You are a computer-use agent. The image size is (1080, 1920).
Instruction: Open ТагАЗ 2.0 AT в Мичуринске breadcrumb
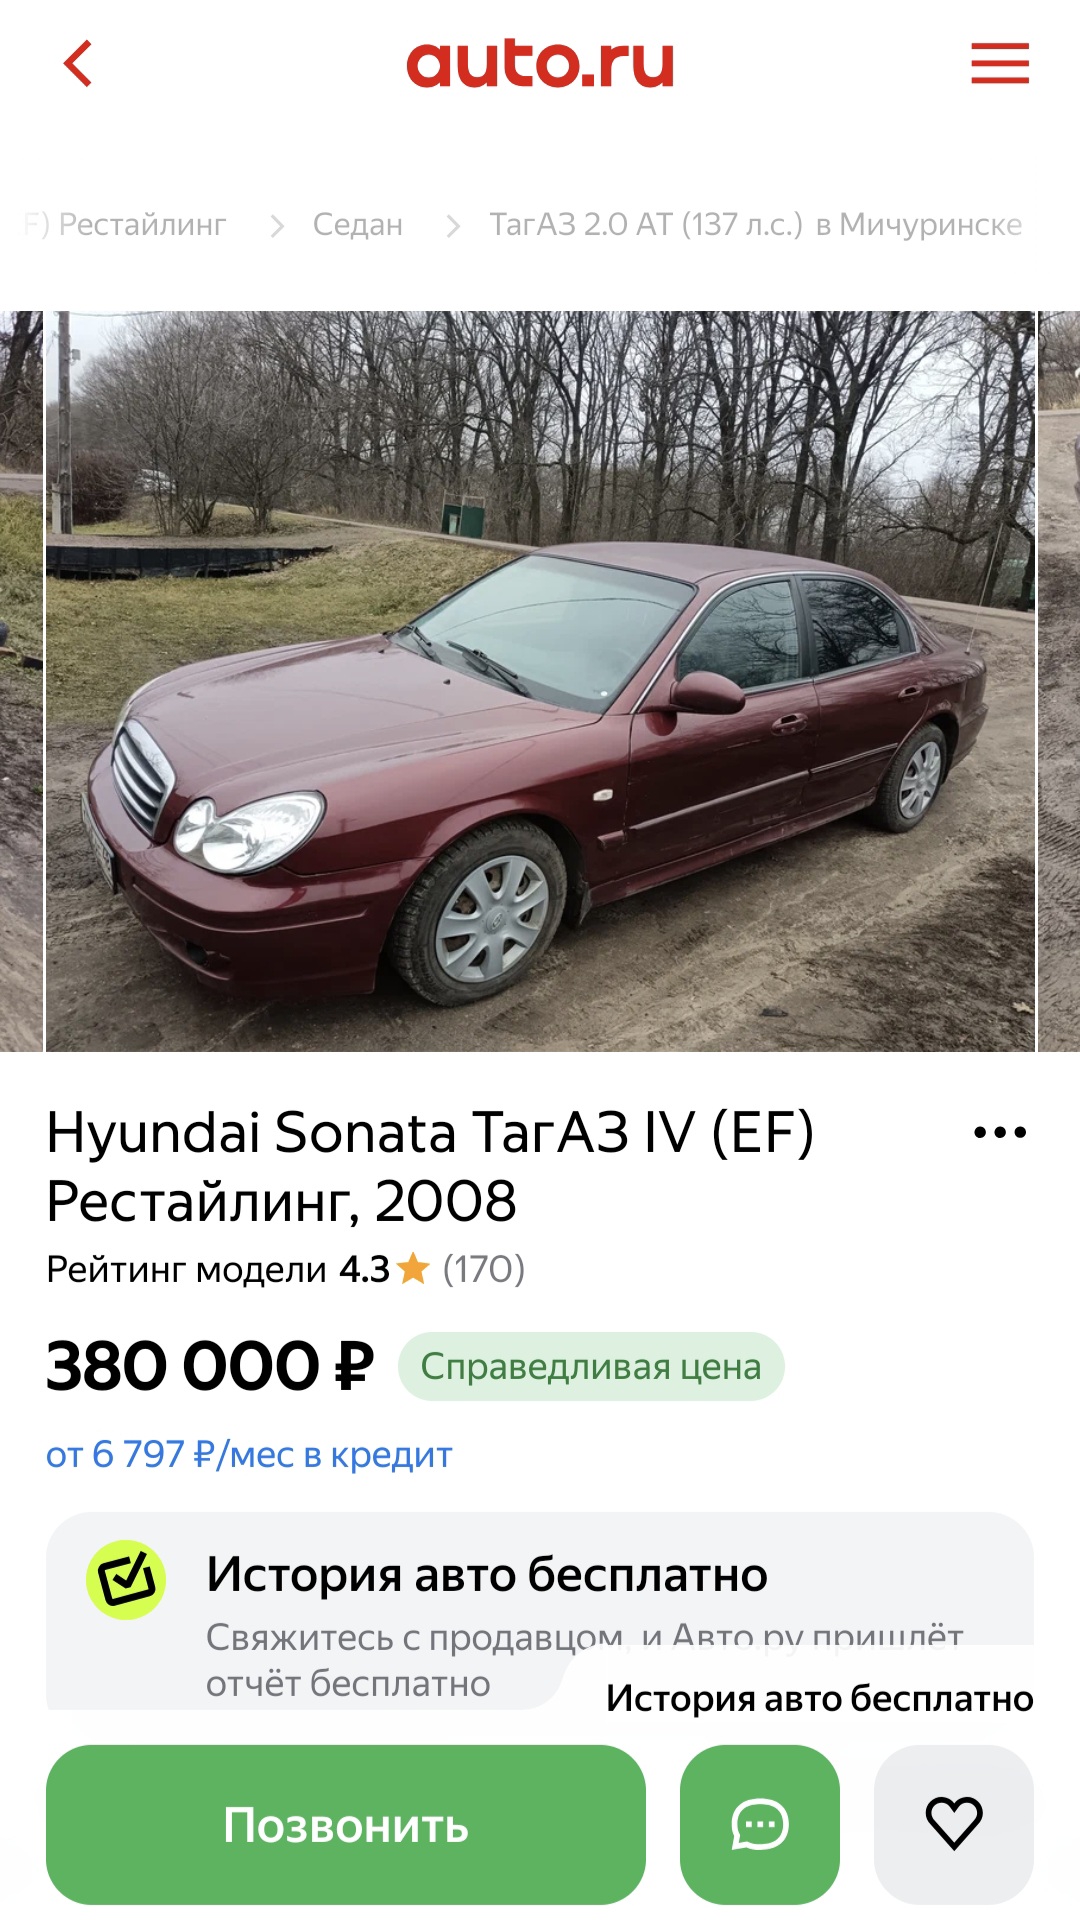click(756, 224)
